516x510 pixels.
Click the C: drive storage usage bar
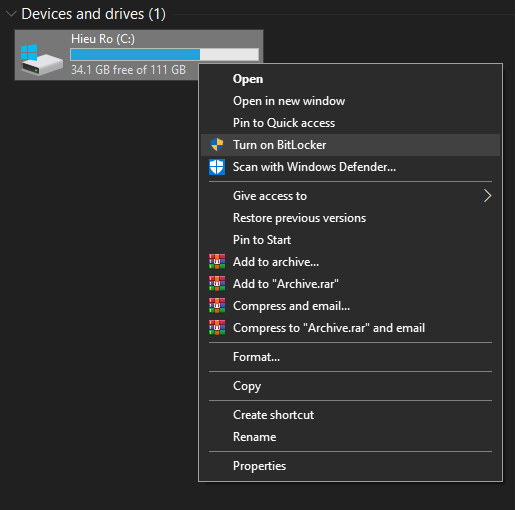165,54
